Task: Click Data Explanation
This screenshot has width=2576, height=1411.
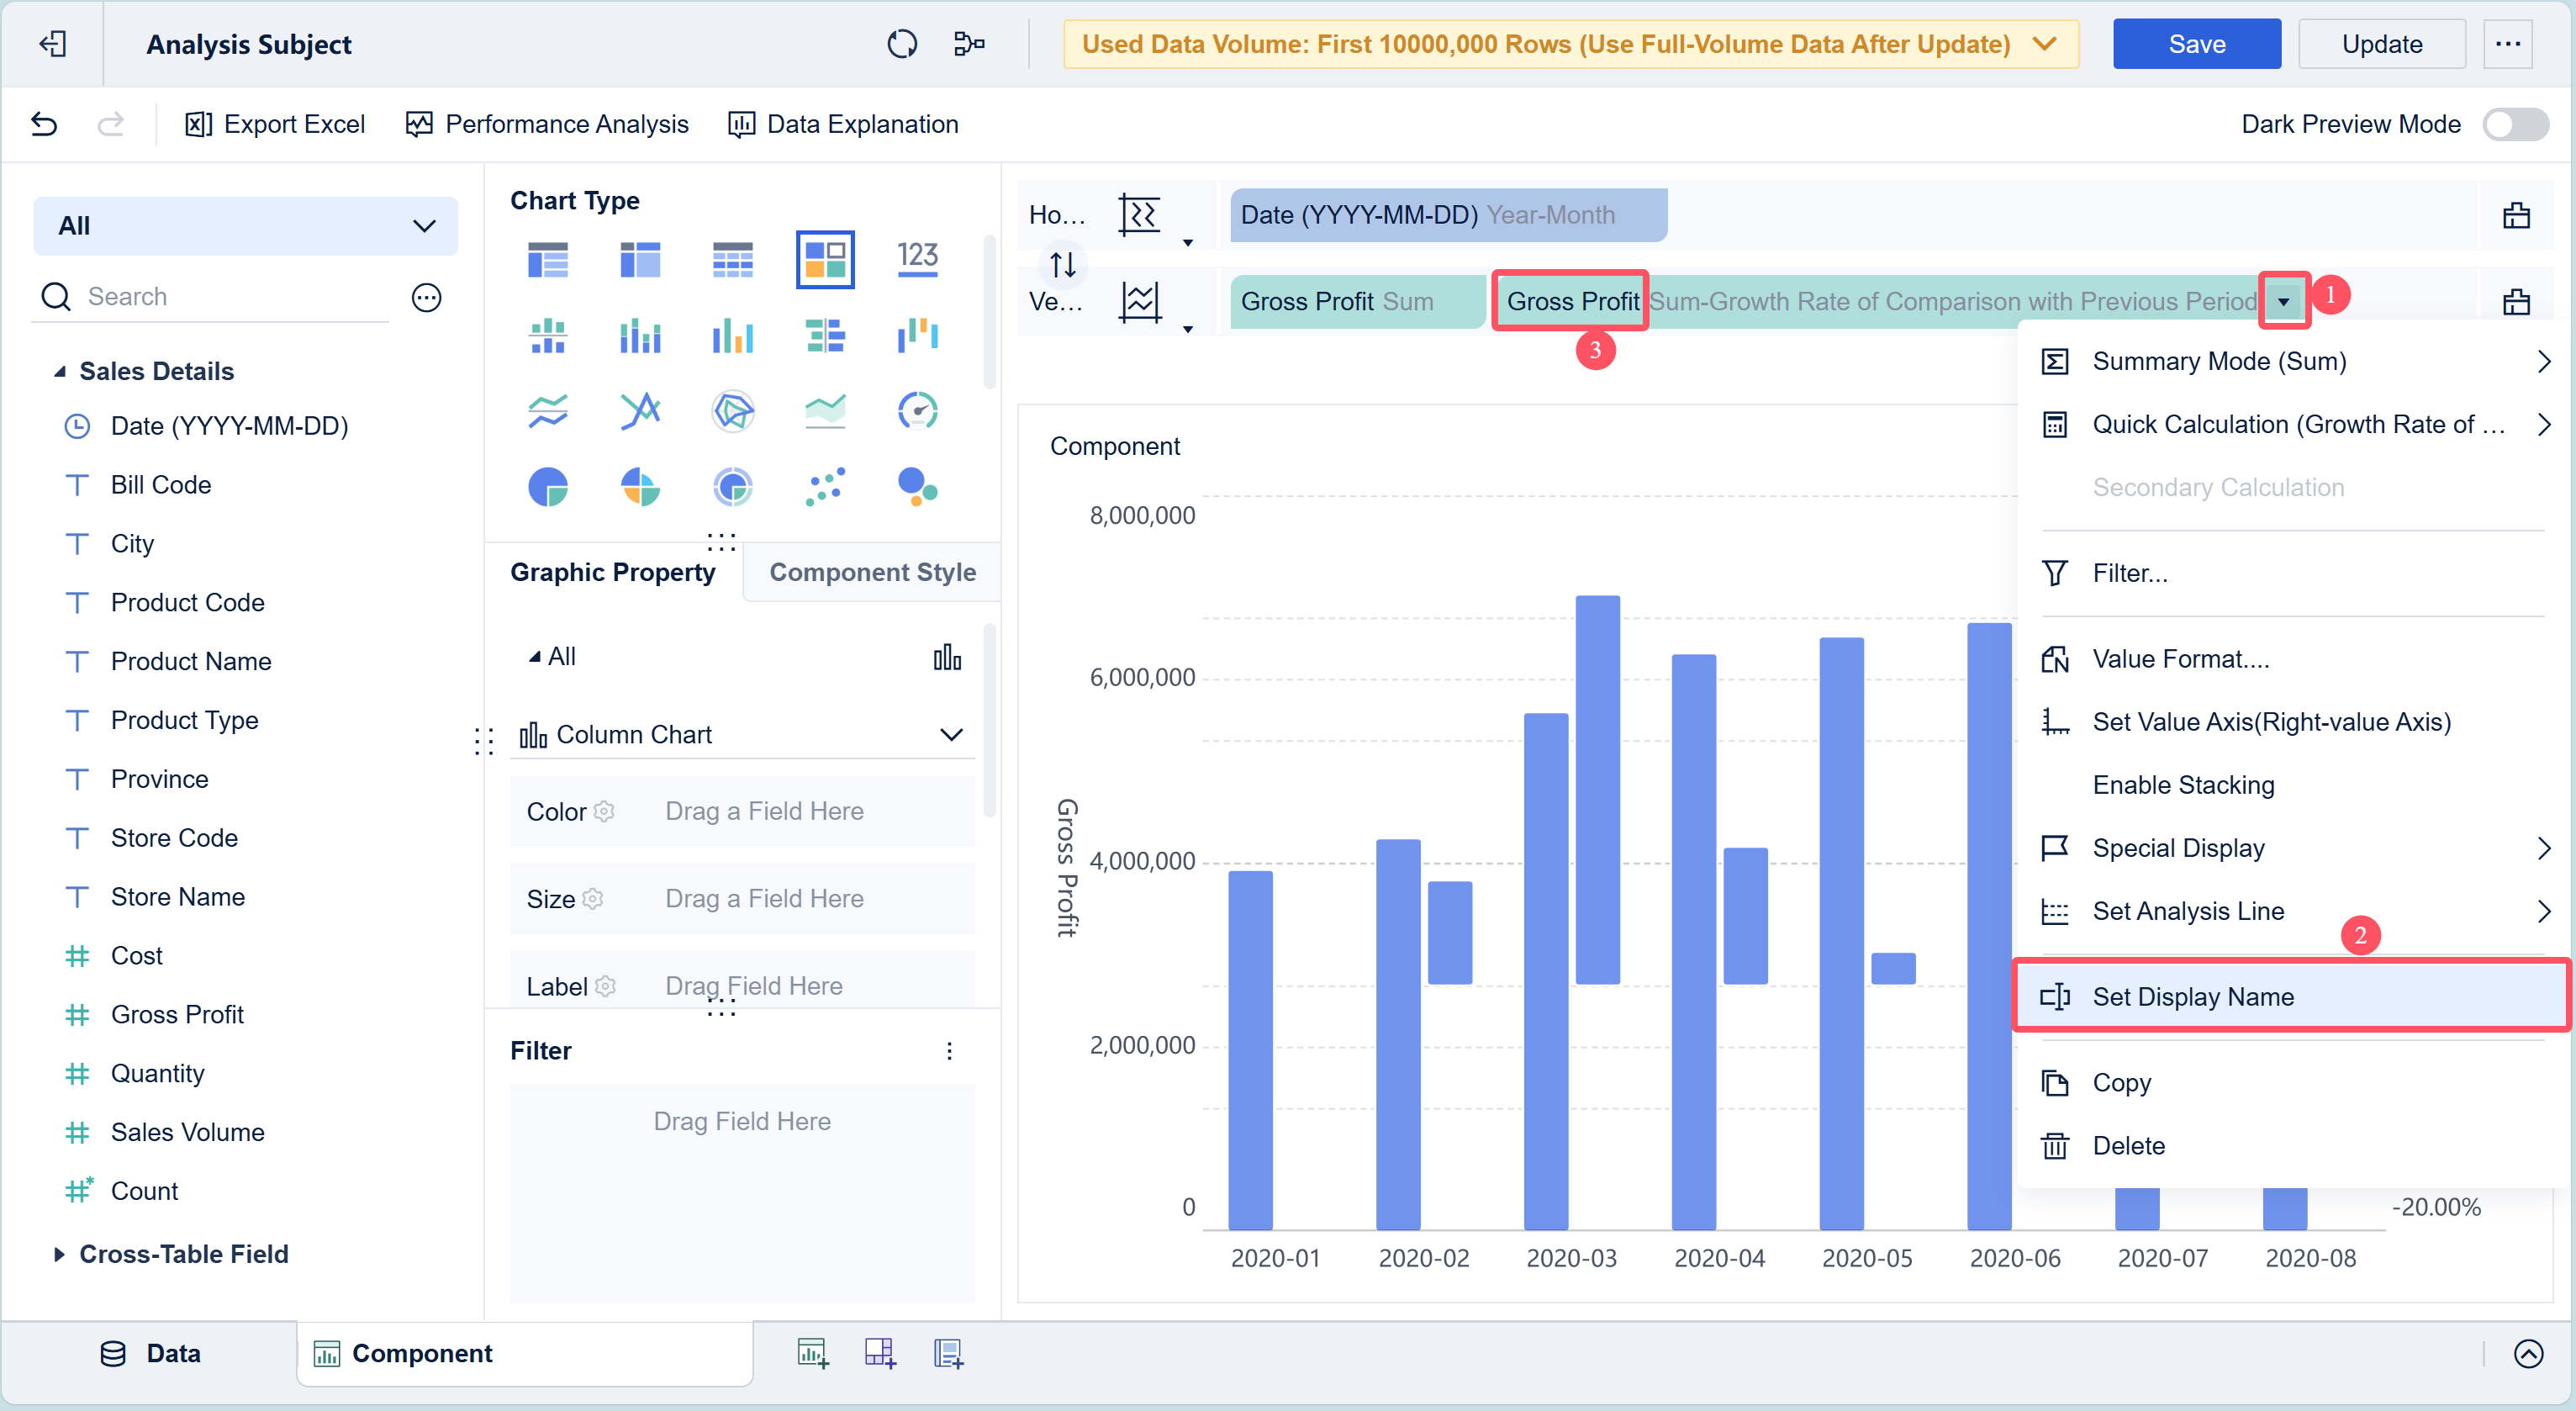Action: [843, 124]
